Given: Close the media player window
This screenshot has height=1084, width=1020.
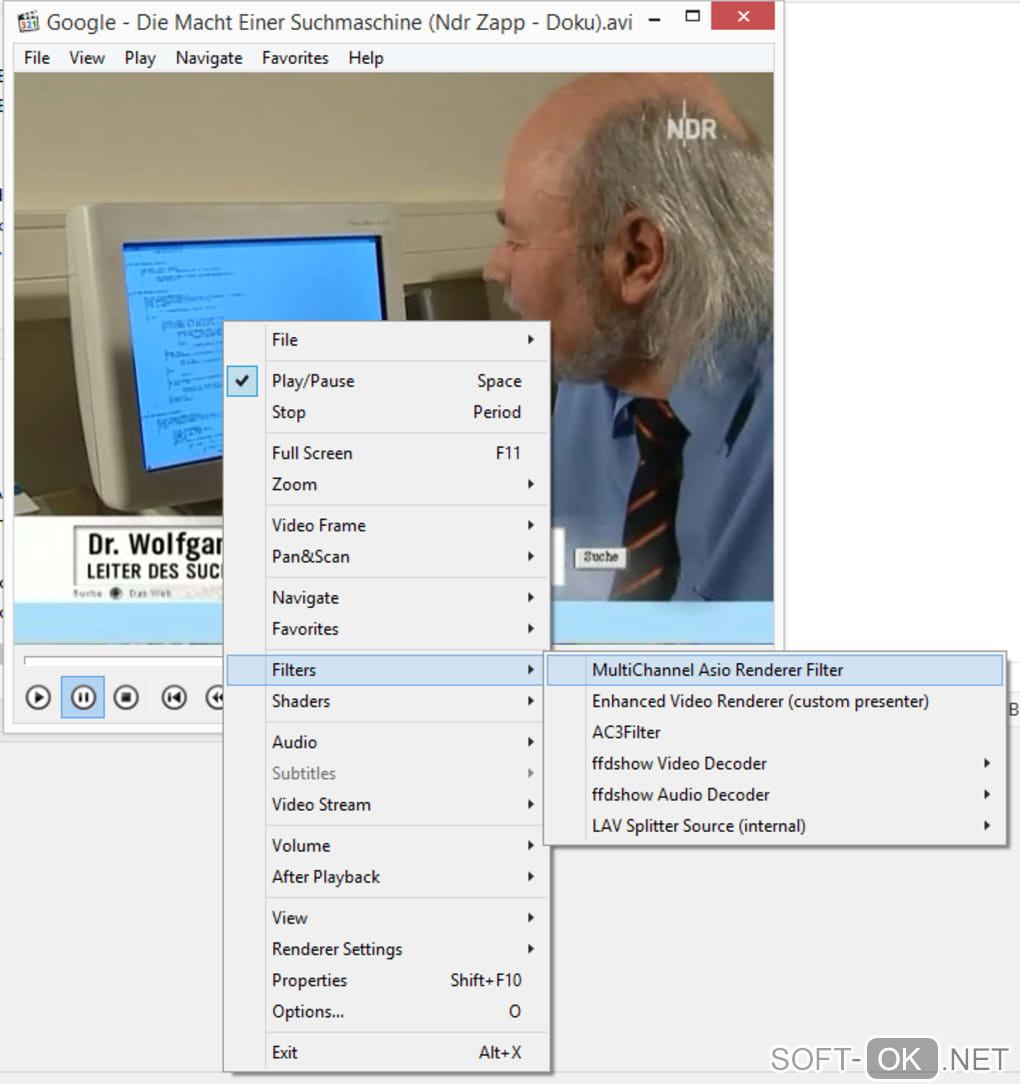Looking at the screenshot, I should pyautogui.click(x=743, y=17).
